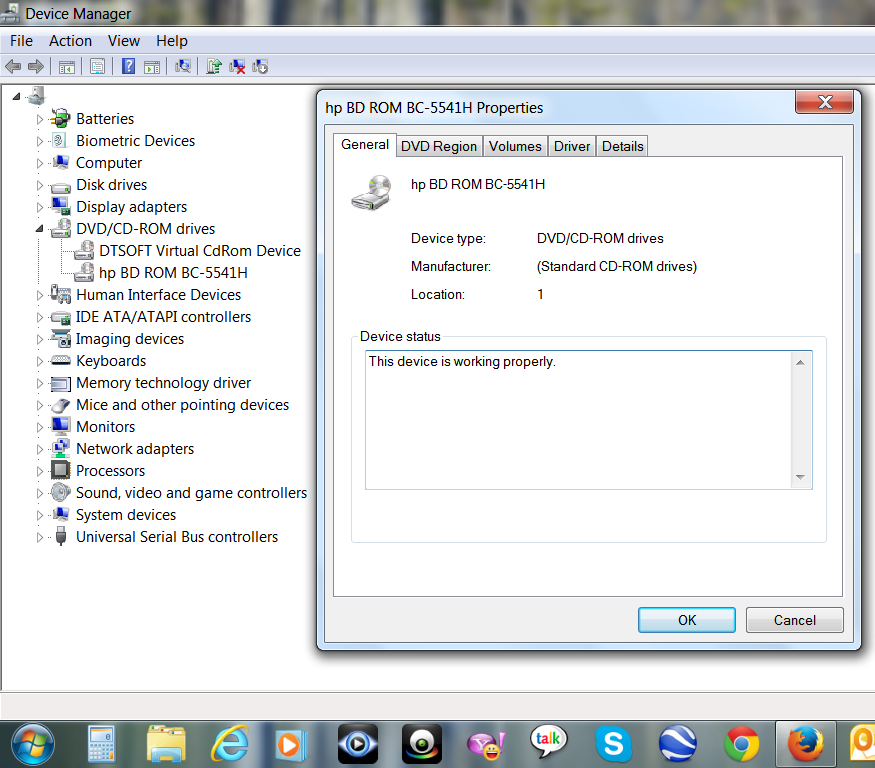Open the File menu

click(x=21, y=41)
